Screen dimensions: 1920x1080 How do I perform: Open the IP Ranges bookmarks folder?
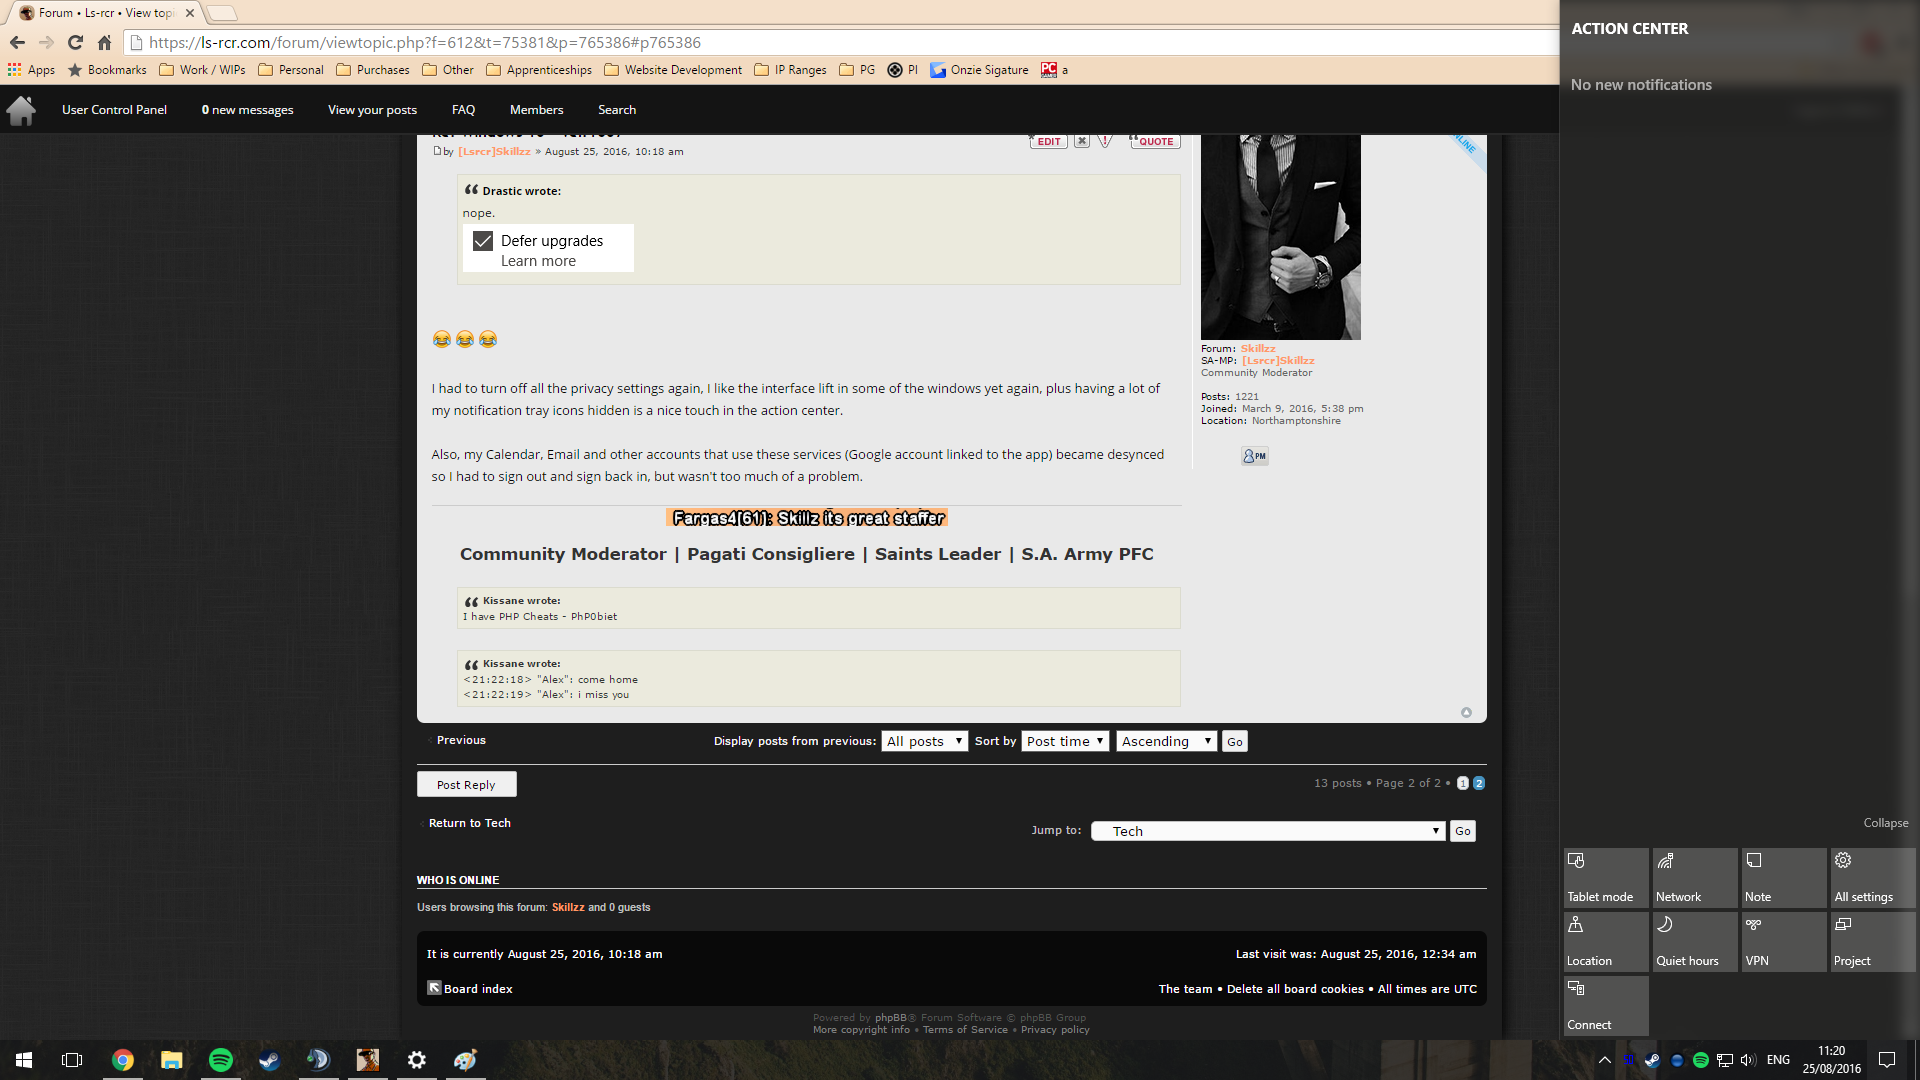click(x=790, y=70)
